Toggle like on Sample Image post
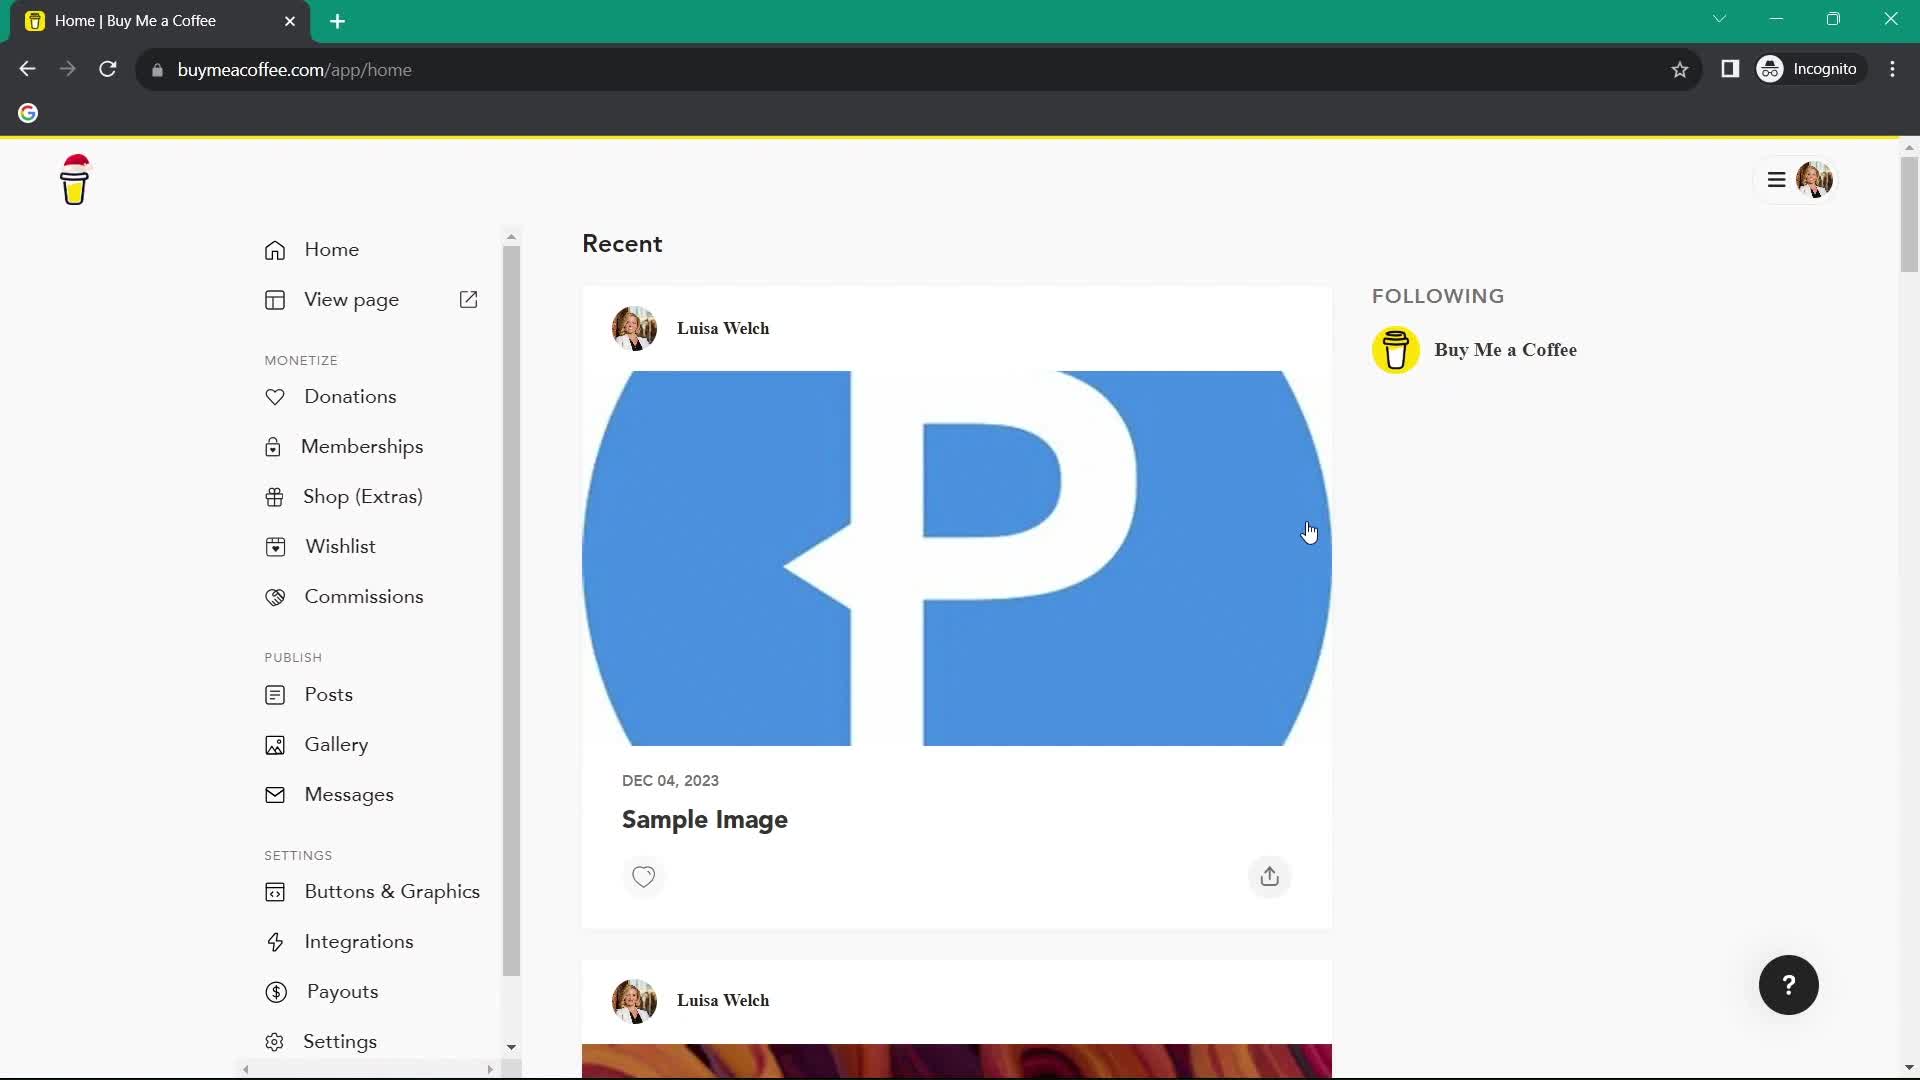The width and height of the screenshot is (1920, 1080). click(642, 877)
